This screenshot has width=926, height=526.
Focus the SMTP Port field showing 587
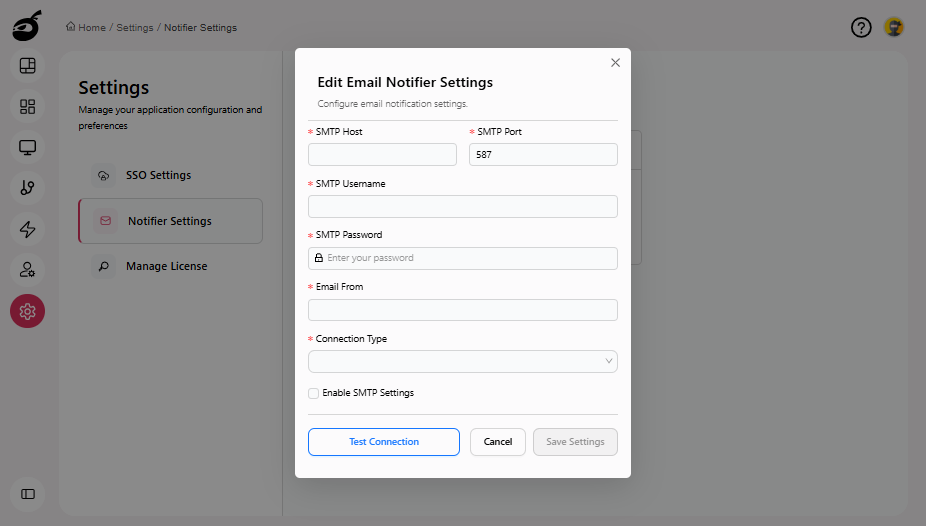543,155
